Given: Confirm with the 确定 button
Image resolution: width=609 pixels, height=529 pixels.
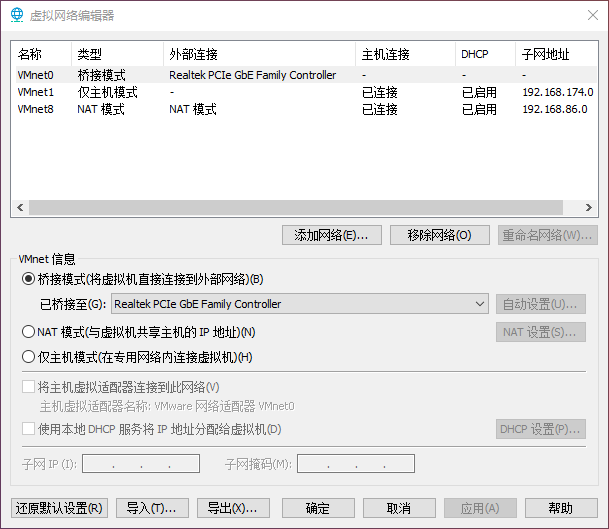Looking at the screenshot, I should 318,508.
